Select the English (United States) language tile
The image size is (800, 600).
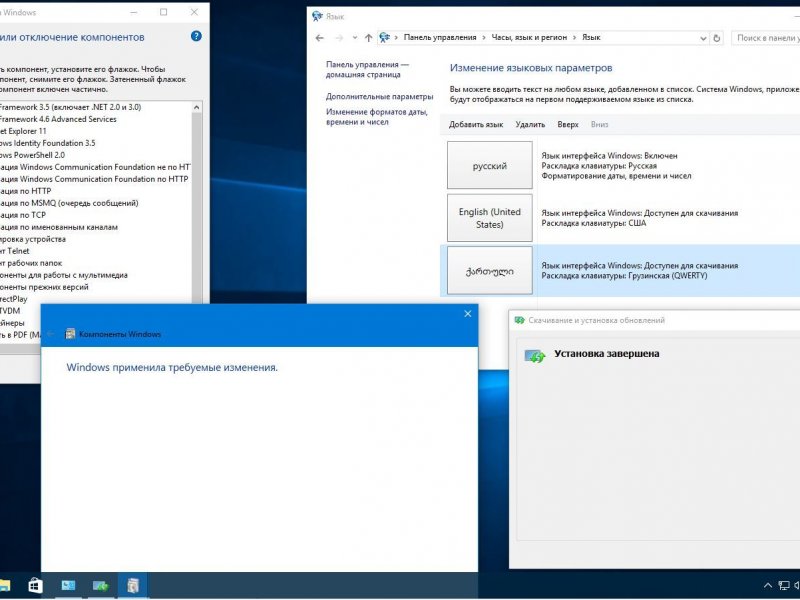click(490, 218)
